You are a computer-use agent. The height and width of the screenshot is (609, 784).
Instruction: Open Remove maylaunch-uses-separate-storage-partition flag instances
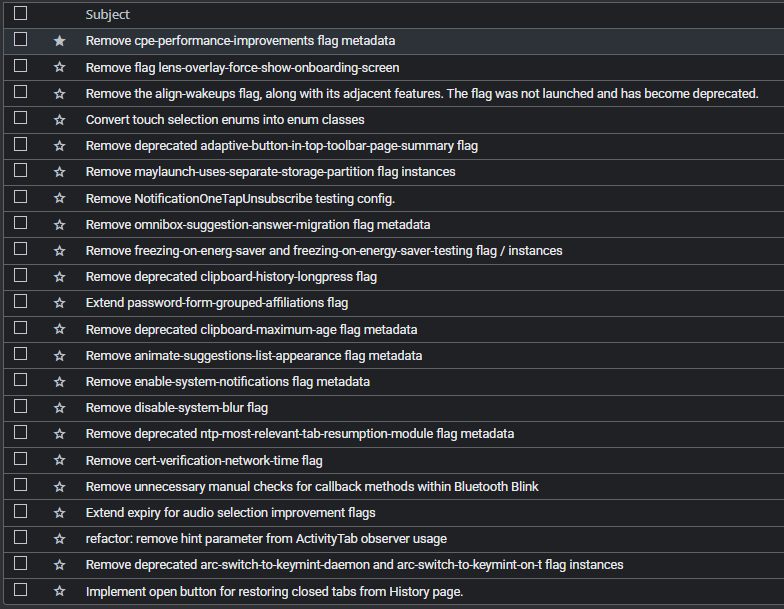pos(270,172)
